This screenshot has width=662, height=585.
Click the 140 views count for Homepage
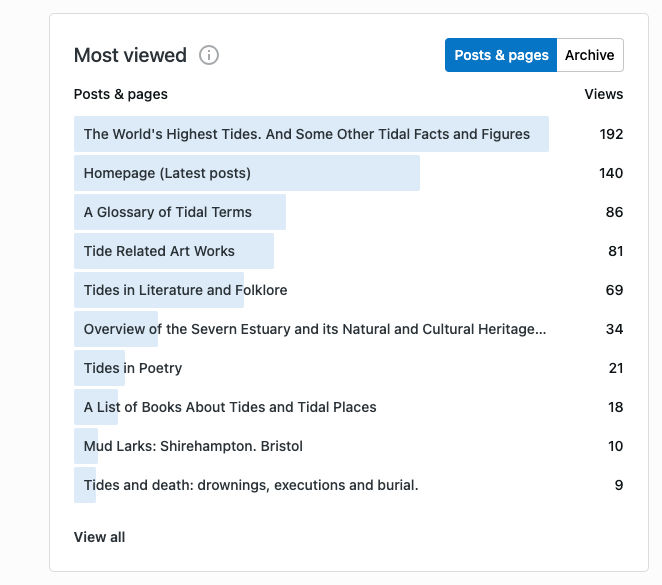611,173
